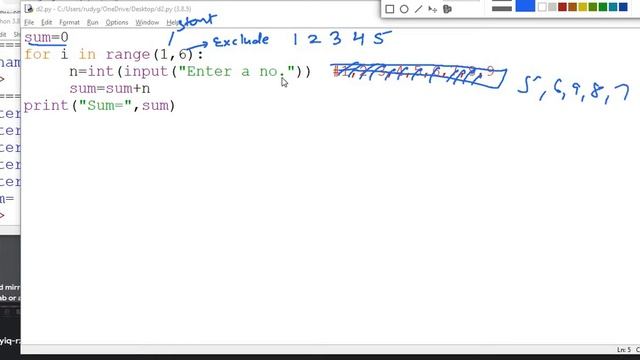640x360 pixels.
Task: Open the Edit menu
Action: [47, 22]
